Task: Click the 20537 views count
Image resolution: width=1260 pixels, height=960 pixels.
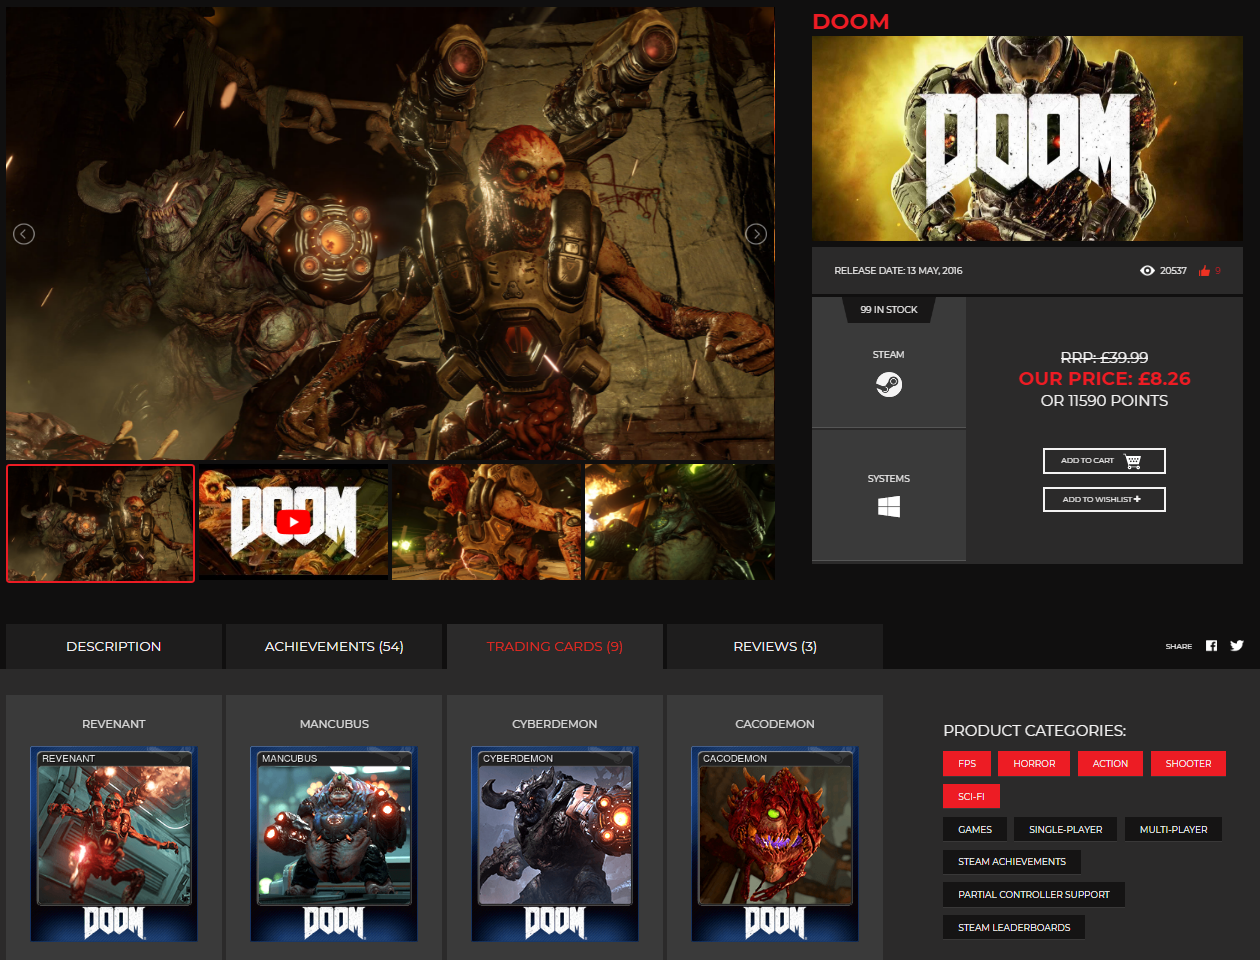Action: tap(1173, 271)
